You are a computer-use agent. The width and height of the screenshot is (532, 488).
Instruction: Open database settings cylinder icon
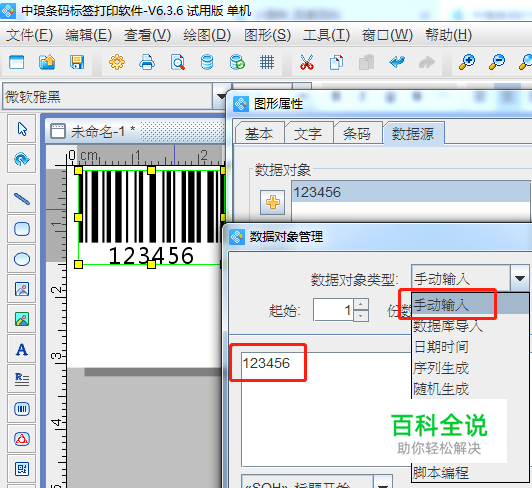(207, 62)
